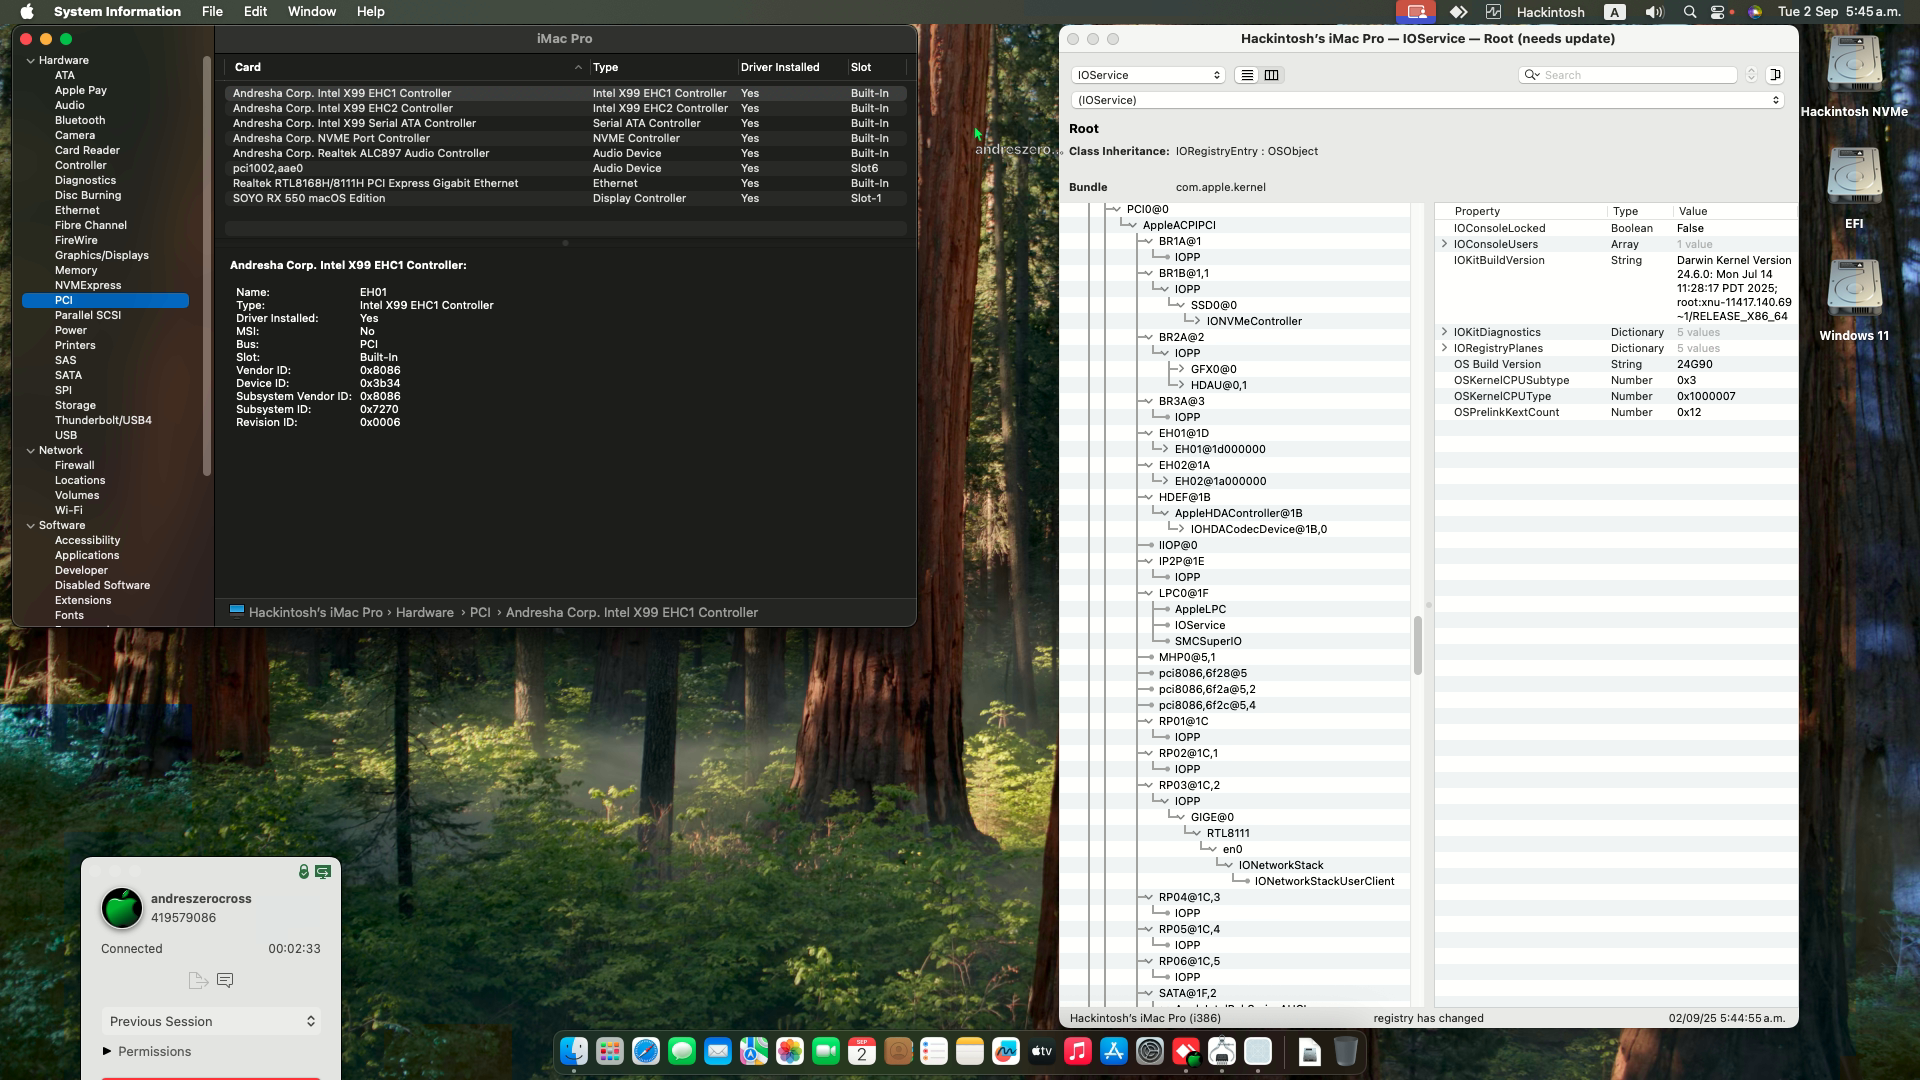Image resolution: width=1920 pixels, height=1080 pixels.
Task: Click the file transfer icon in the AnyDesk session panel
Action: click(x=198, y=981)
